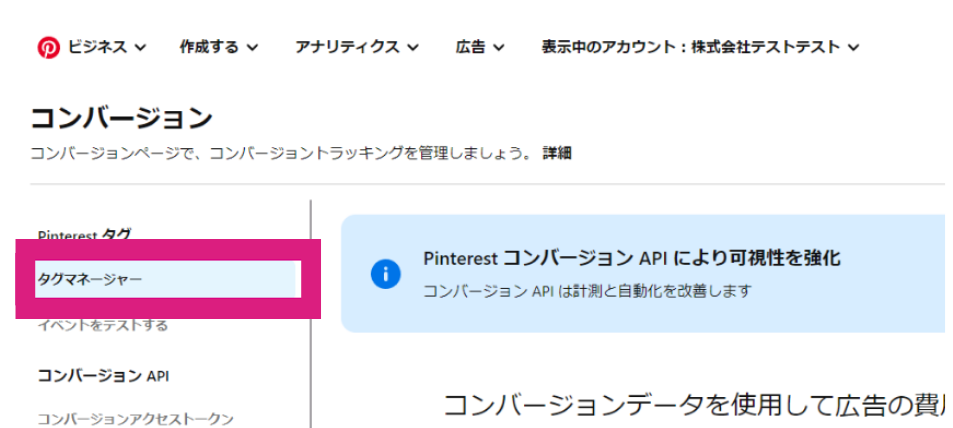Open コンバージョンアクセストークン in the sidebar
953x428 pixels.
point(135,418)
